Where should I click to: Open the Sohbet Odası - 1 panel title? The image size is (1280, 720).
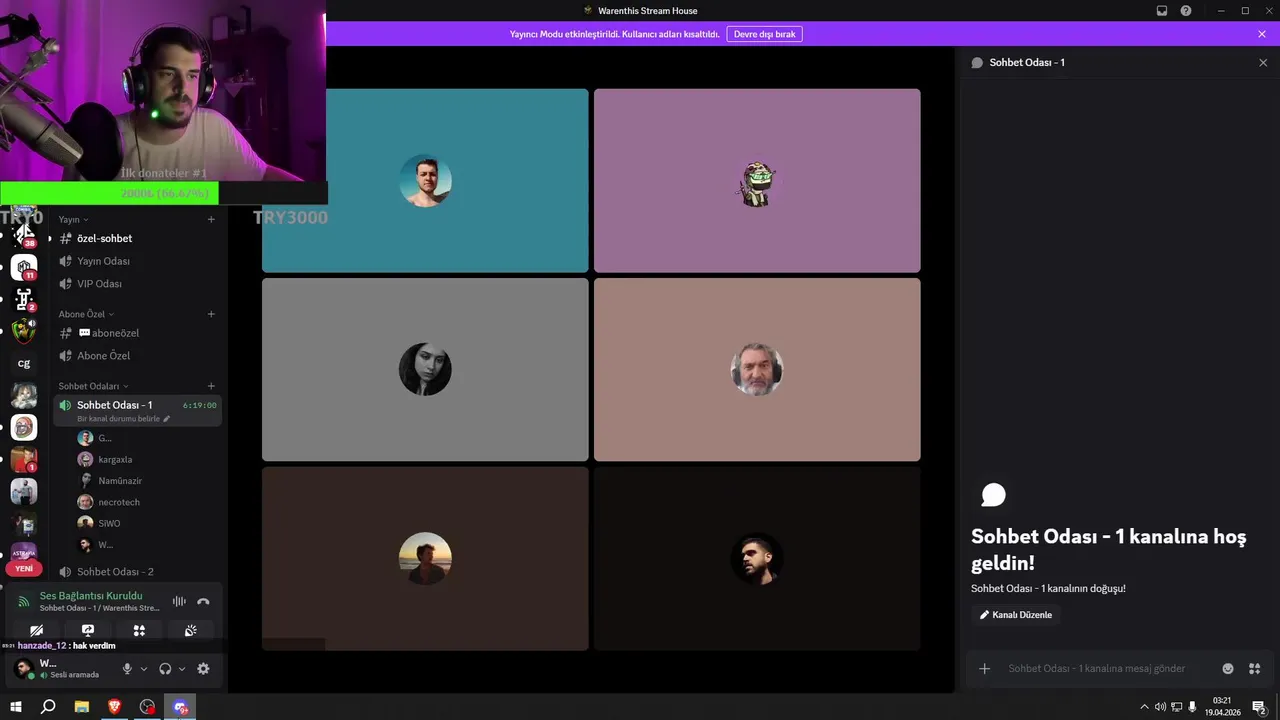1027,62
